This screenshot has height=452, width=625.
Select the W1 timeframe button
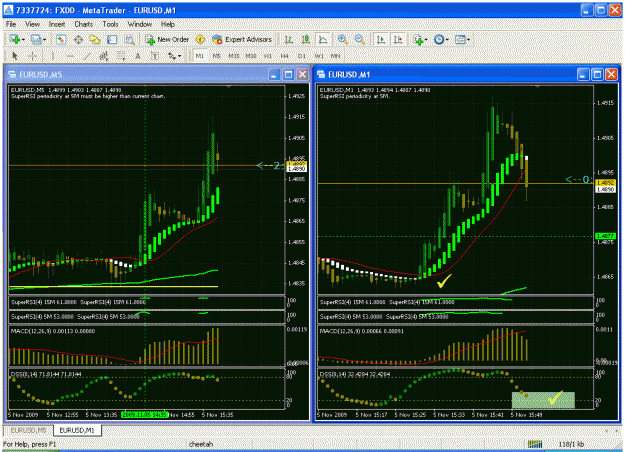click(x=318, y=56)
